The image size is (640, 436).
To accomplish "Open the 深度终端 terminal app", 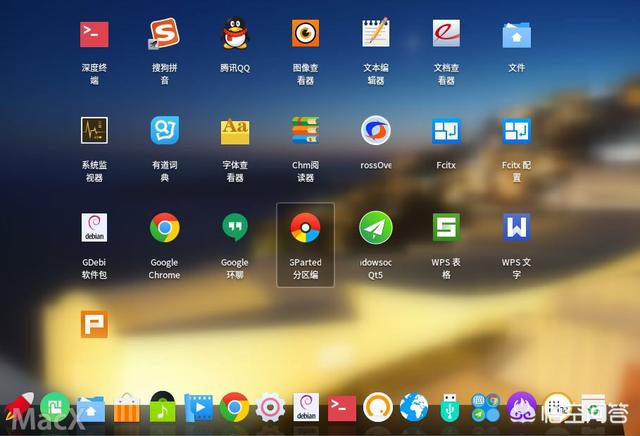I will tap(94, 35).
